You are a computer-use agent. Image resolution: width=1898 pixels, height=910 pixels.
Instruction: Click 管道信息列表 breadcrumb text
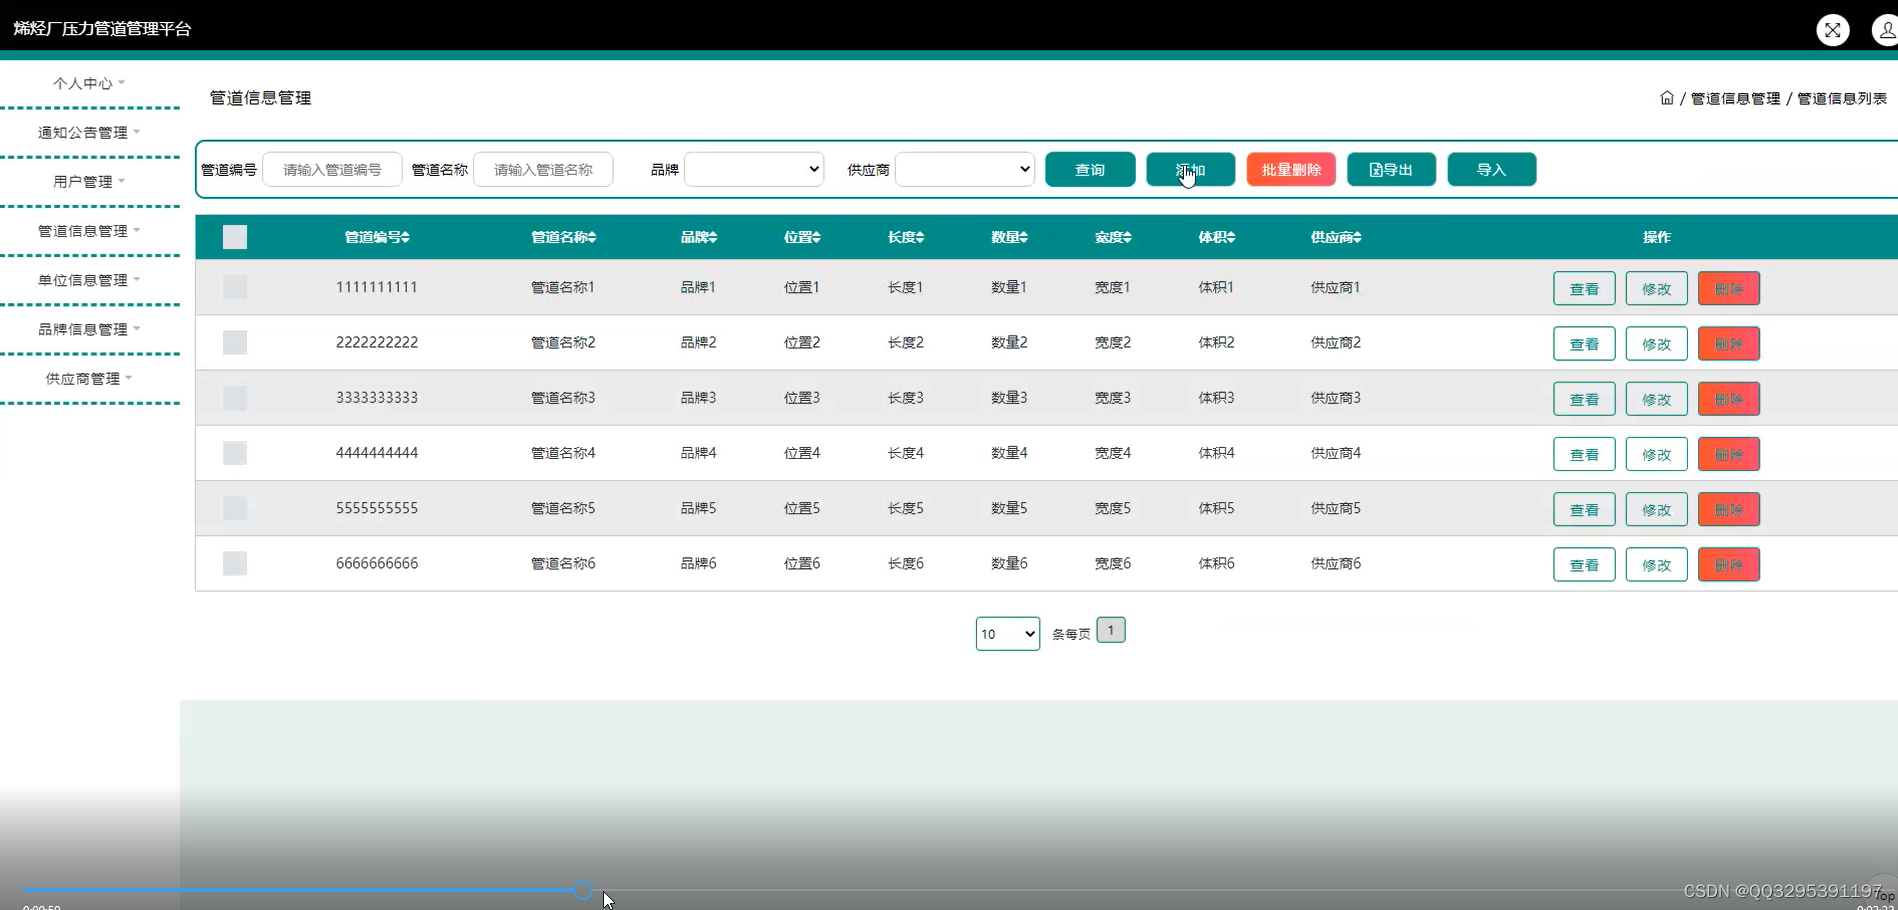click(x=1842, y=98)
